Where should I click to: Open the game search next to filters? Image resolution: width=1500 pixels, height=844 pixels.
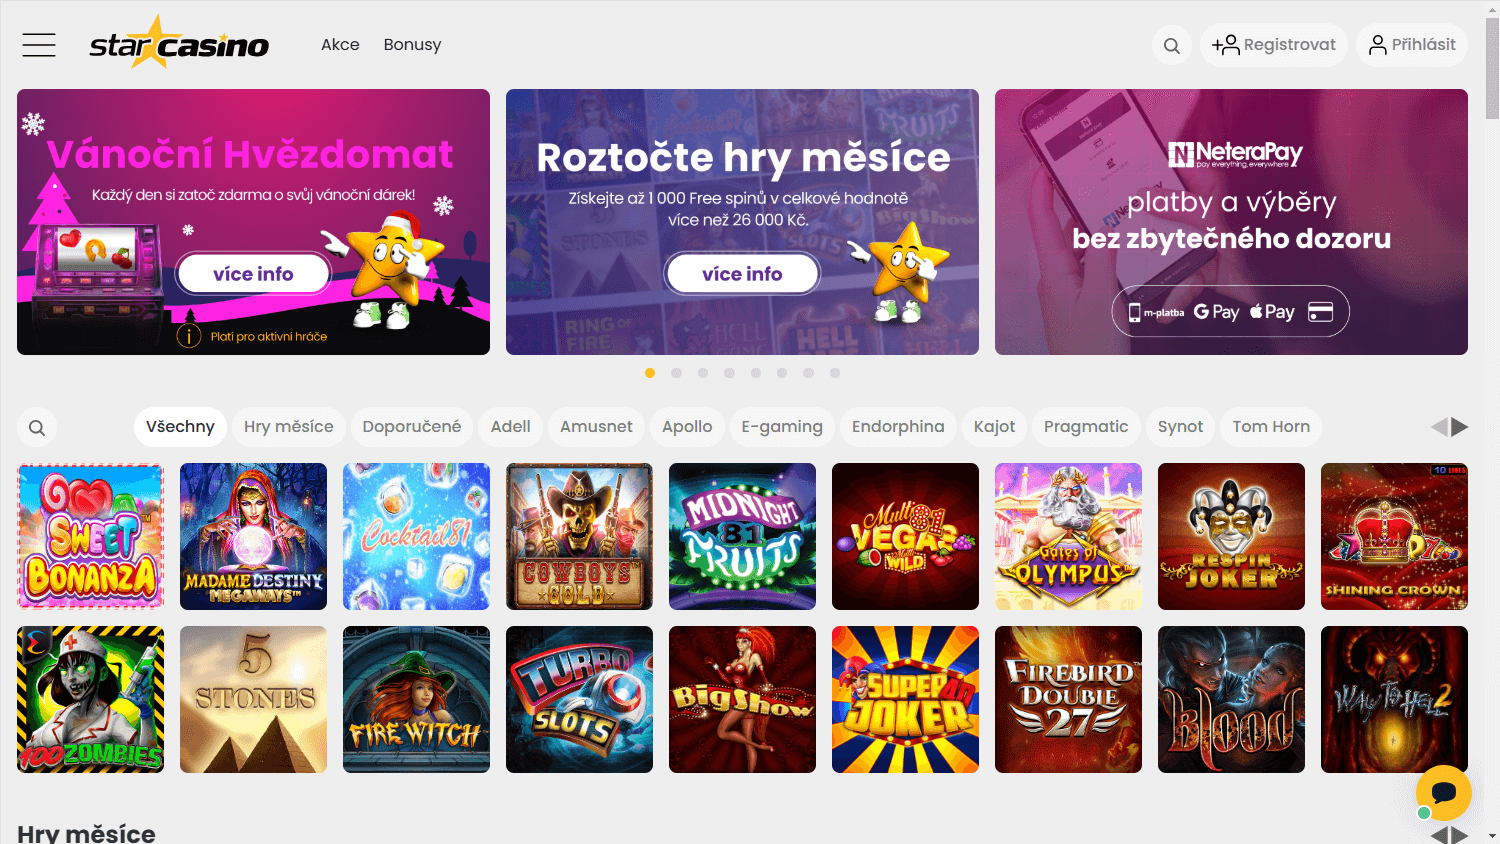click(x=37, y=427)
